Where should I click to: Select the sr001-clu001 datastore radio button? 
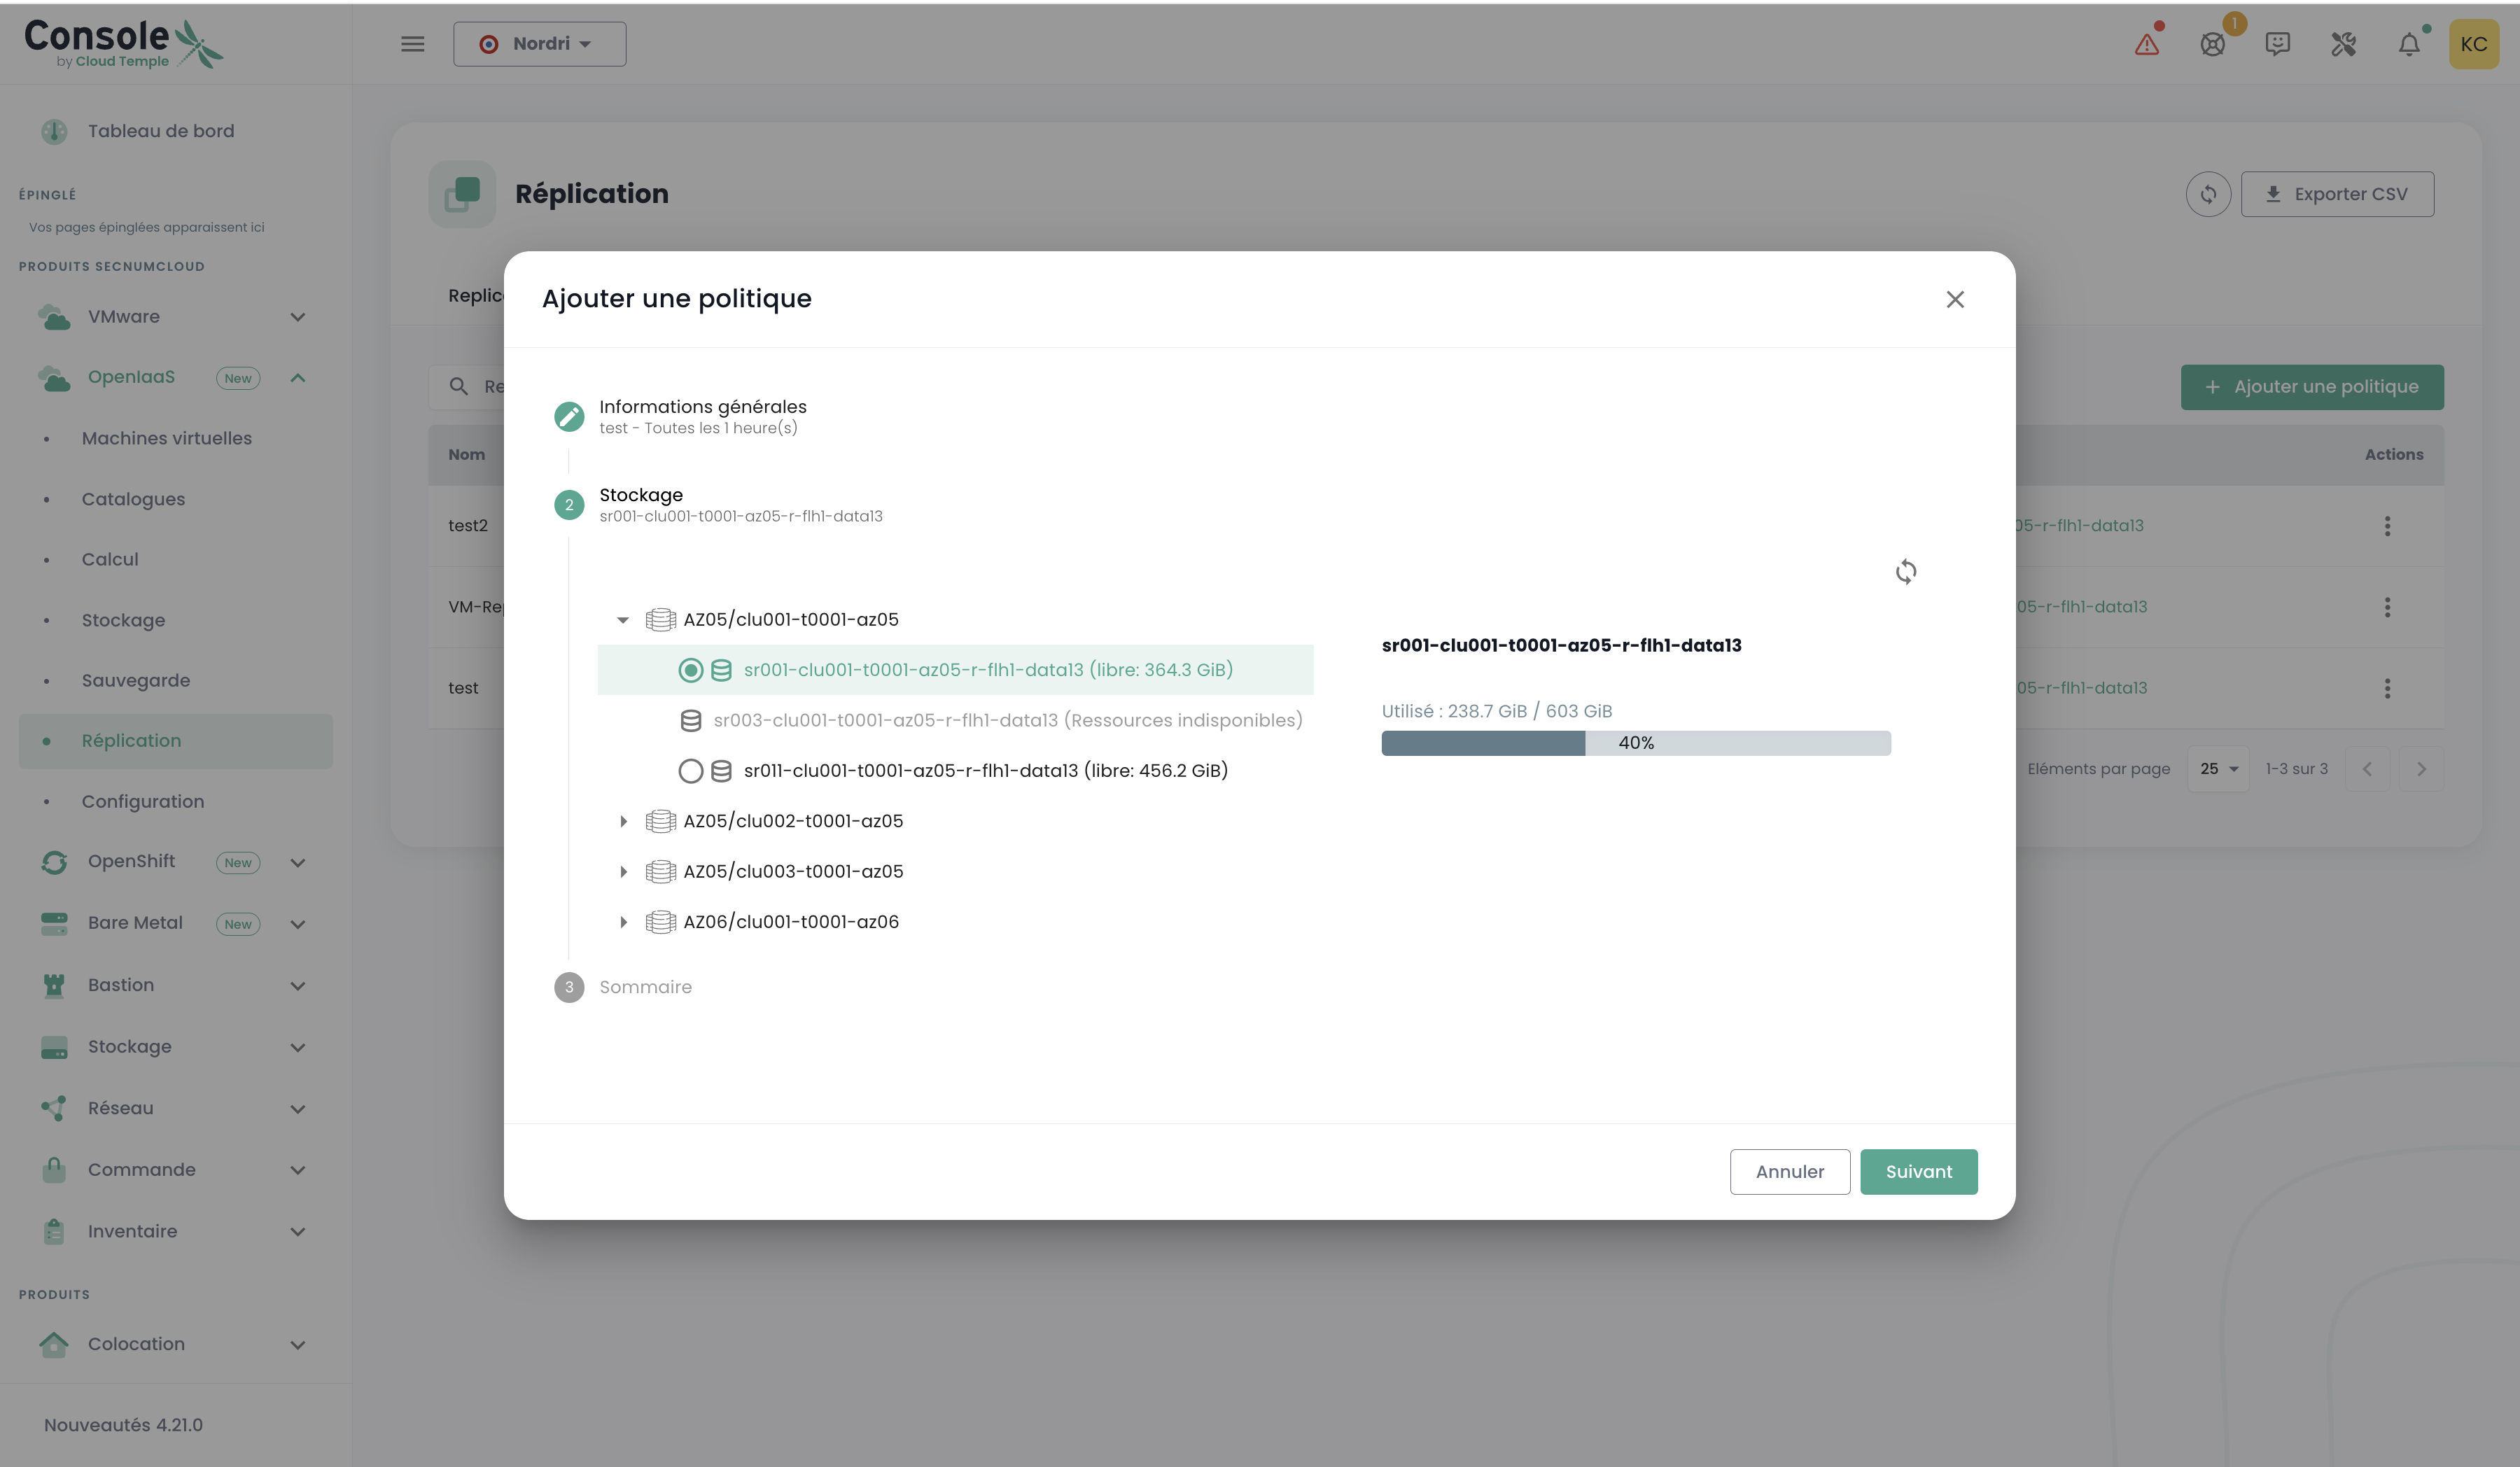(x=690, y=670)
